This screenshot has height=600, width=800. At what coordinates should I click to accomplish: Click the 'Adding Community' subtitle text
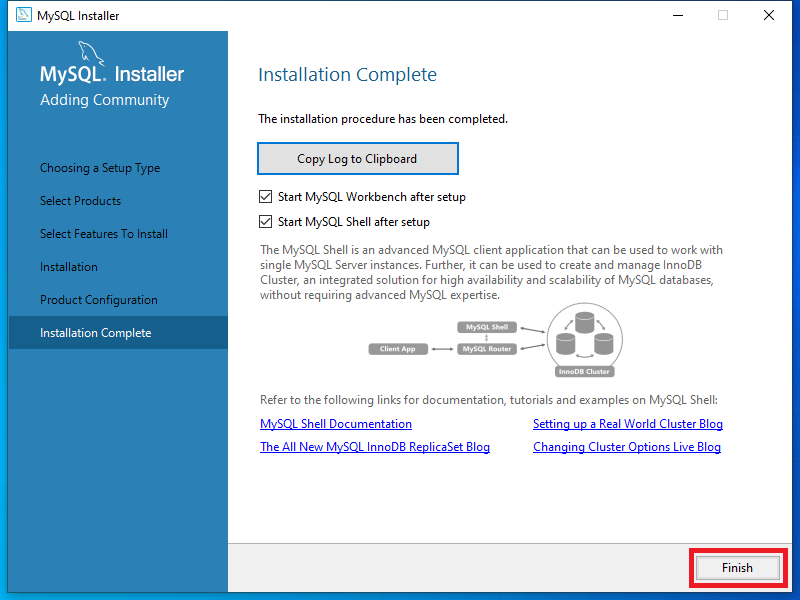pos(105,99)
